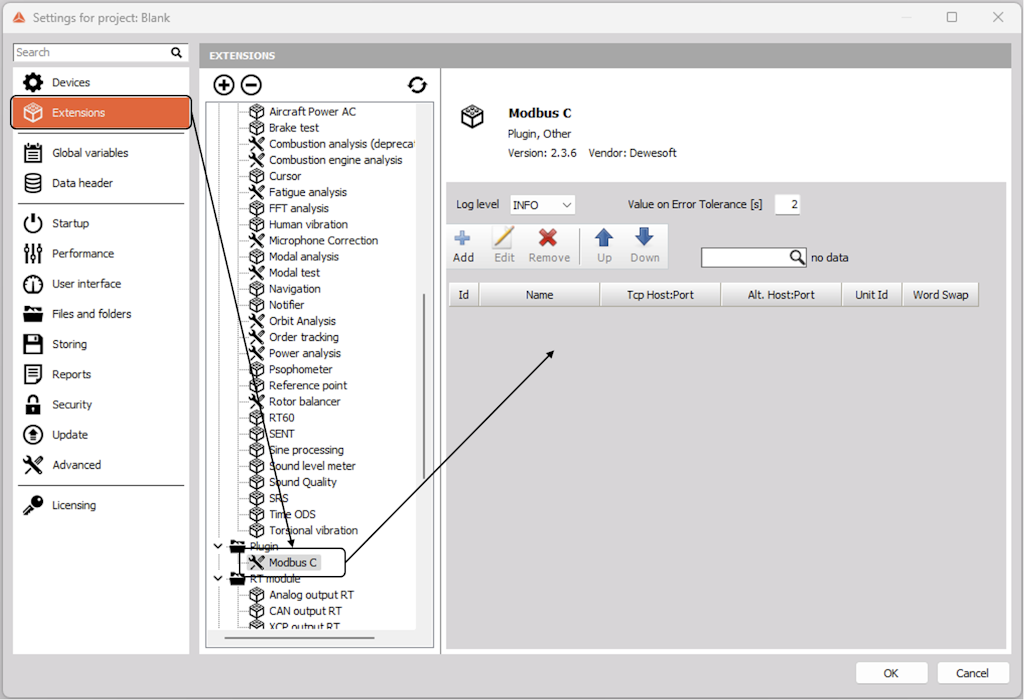This screenshot has width=1024, height=700.
Task: Collapse the RT module tree node
Action: pyautogui.click(x=218, y=578)
